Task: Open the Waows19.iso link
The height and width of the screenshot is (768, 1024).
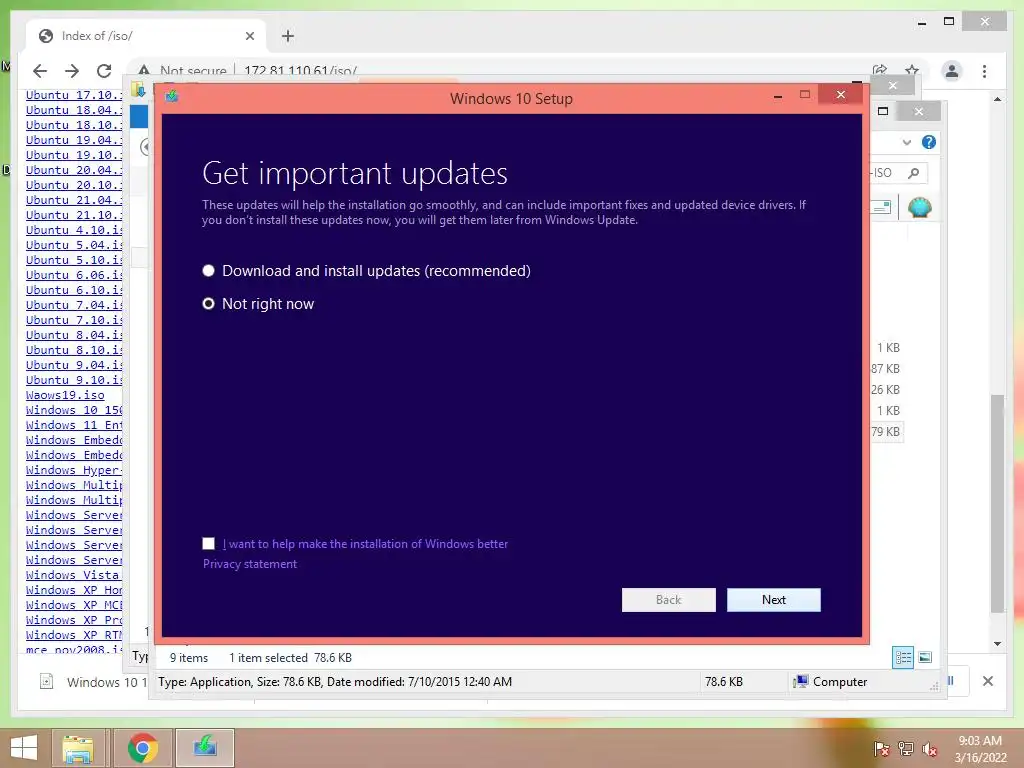Action: tap(65, 394)
